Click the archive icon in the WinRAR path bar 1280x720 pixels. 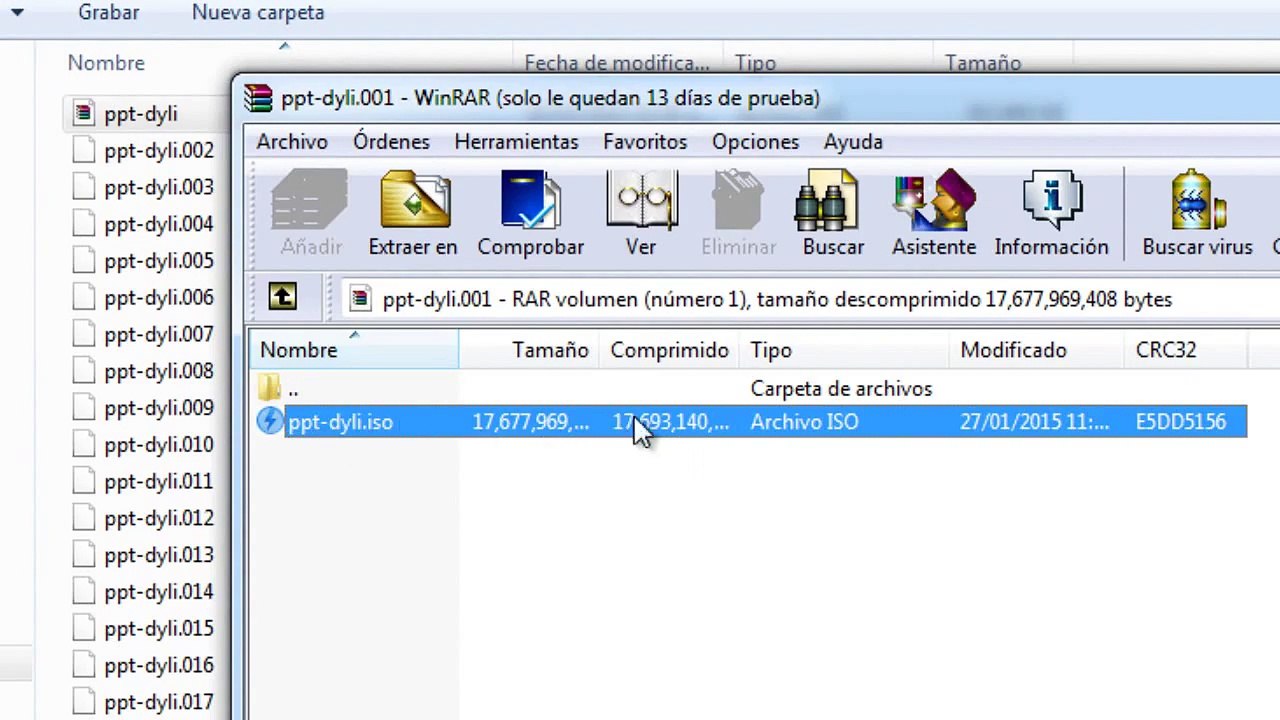[x=361, y=299]
